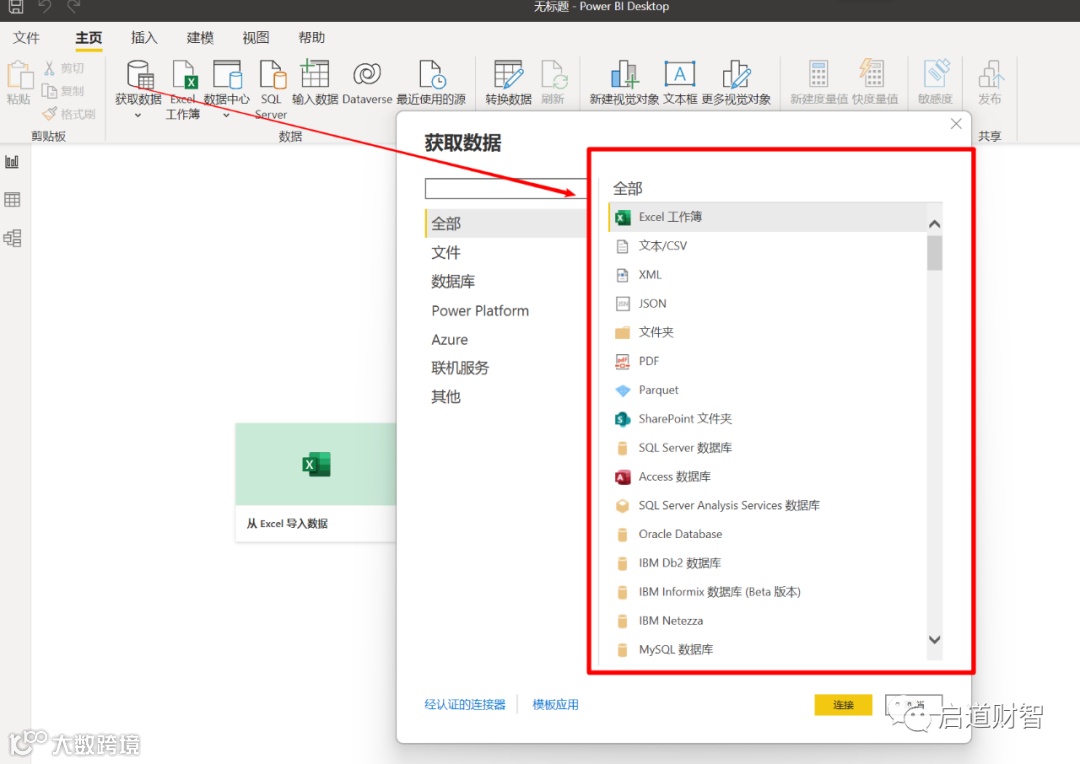The image size is (1080, 764).
Task: Open the 获取数据 (Get Data) ribbon icon
Action: tap(140, 74)
